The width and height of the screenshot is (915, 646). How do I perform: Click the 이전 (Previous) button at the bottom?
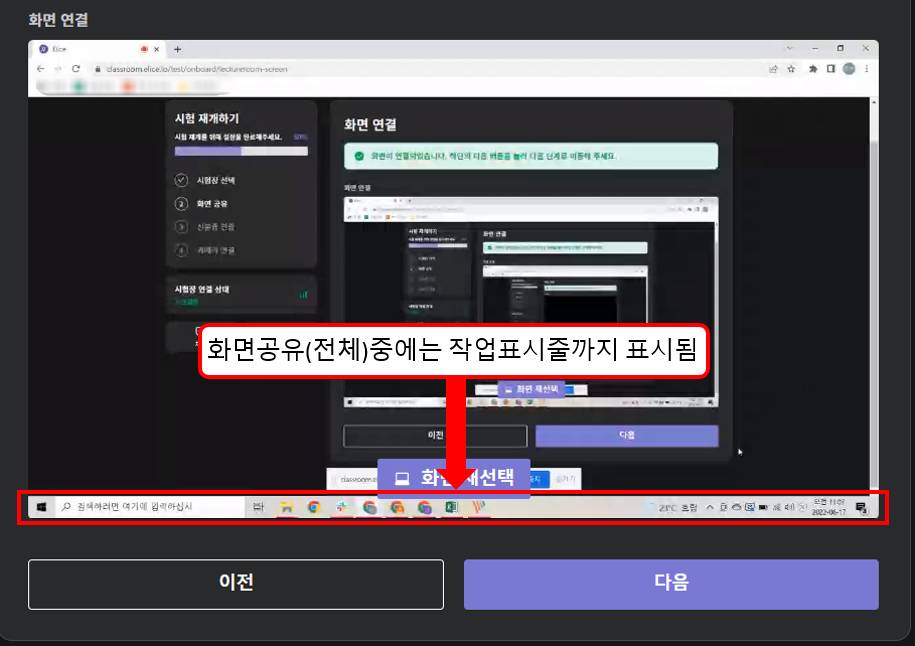[x=235, y=584]
